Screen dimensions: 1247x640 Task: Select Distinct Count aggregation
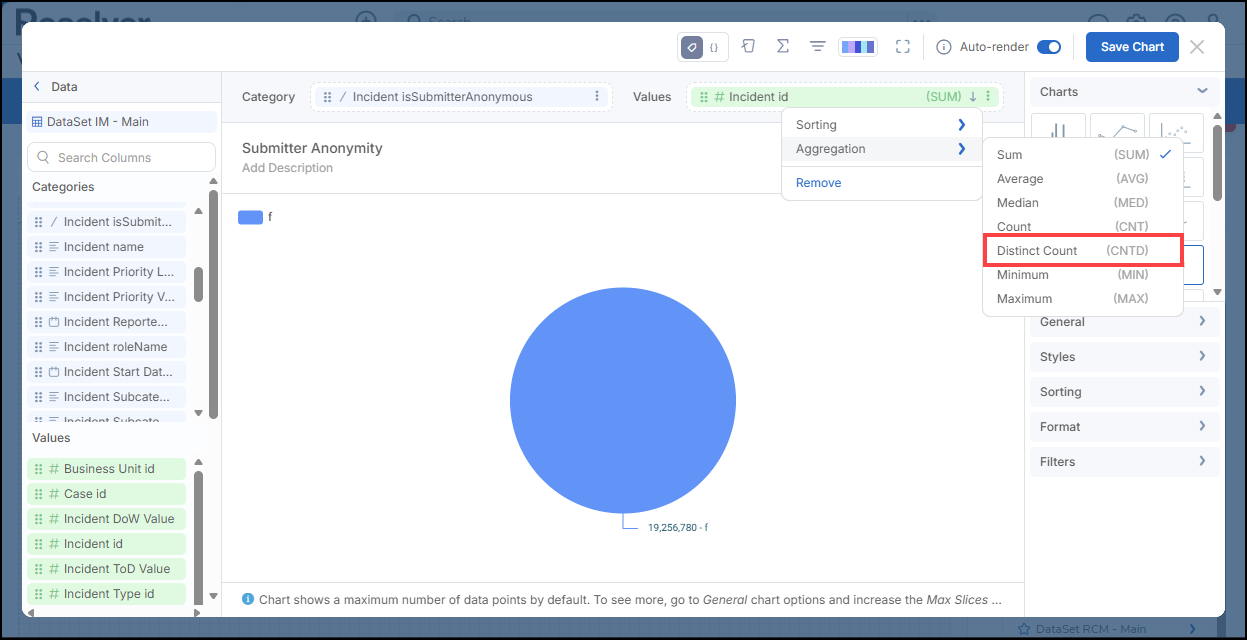click(x=1083, y=251)
